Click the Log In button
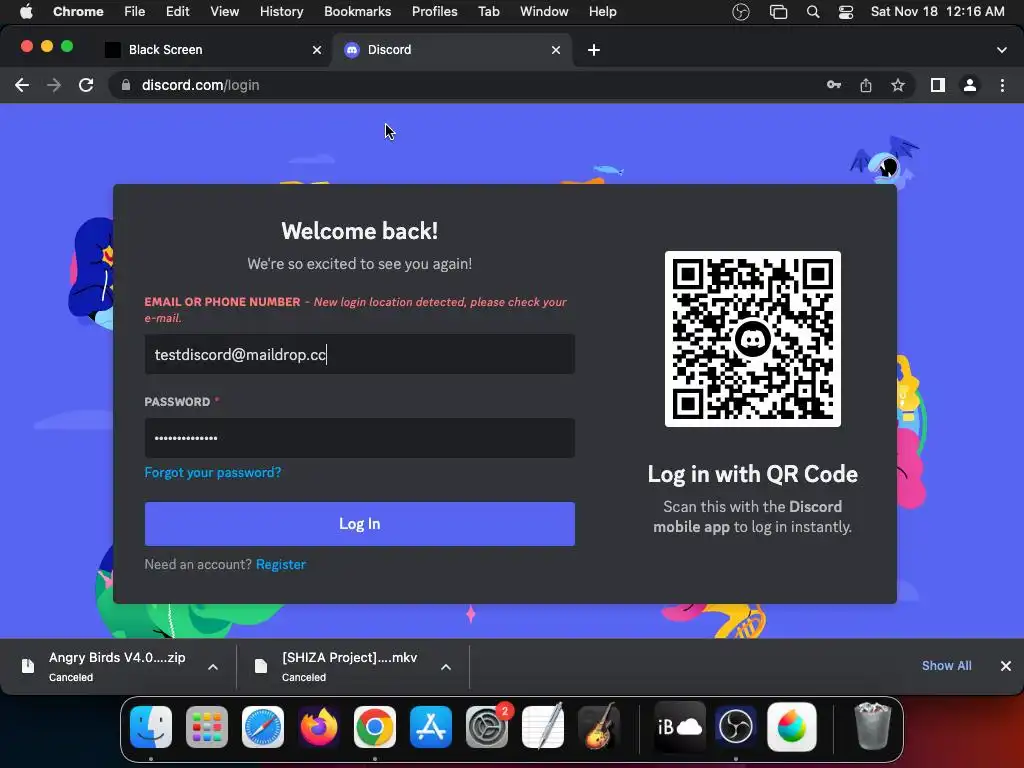The width and height of the screenshot is (1024, 768). click(360, 524)
